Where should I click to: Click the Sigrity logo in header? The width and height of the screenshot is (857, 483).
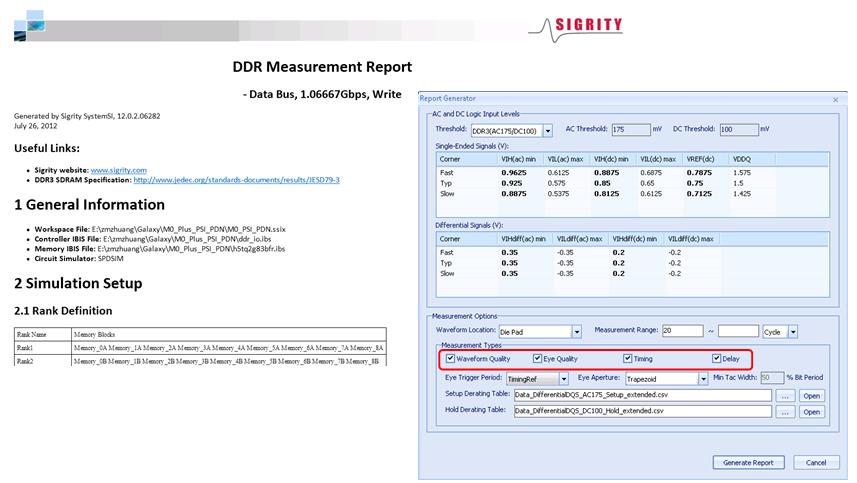click(x=576, y=28)
